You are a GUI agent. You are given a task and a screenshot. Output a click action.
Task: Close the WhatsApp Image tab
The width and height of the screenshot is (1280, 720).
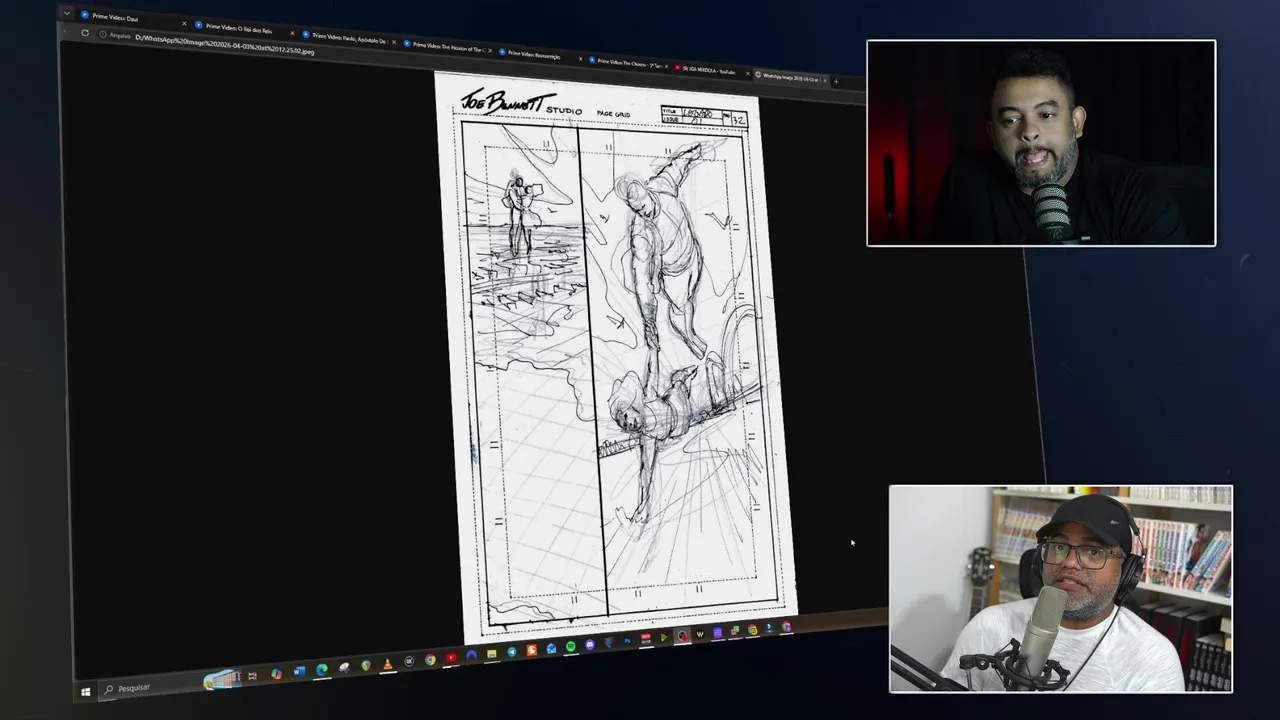pos(825,80)
